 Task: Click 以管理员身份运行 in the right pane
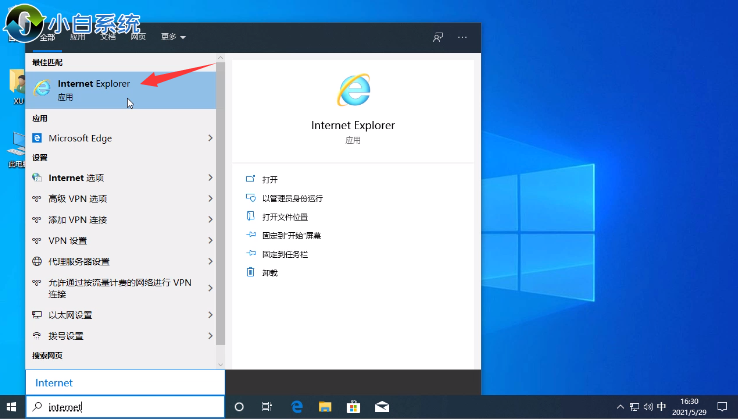click(x=292, y=198)
